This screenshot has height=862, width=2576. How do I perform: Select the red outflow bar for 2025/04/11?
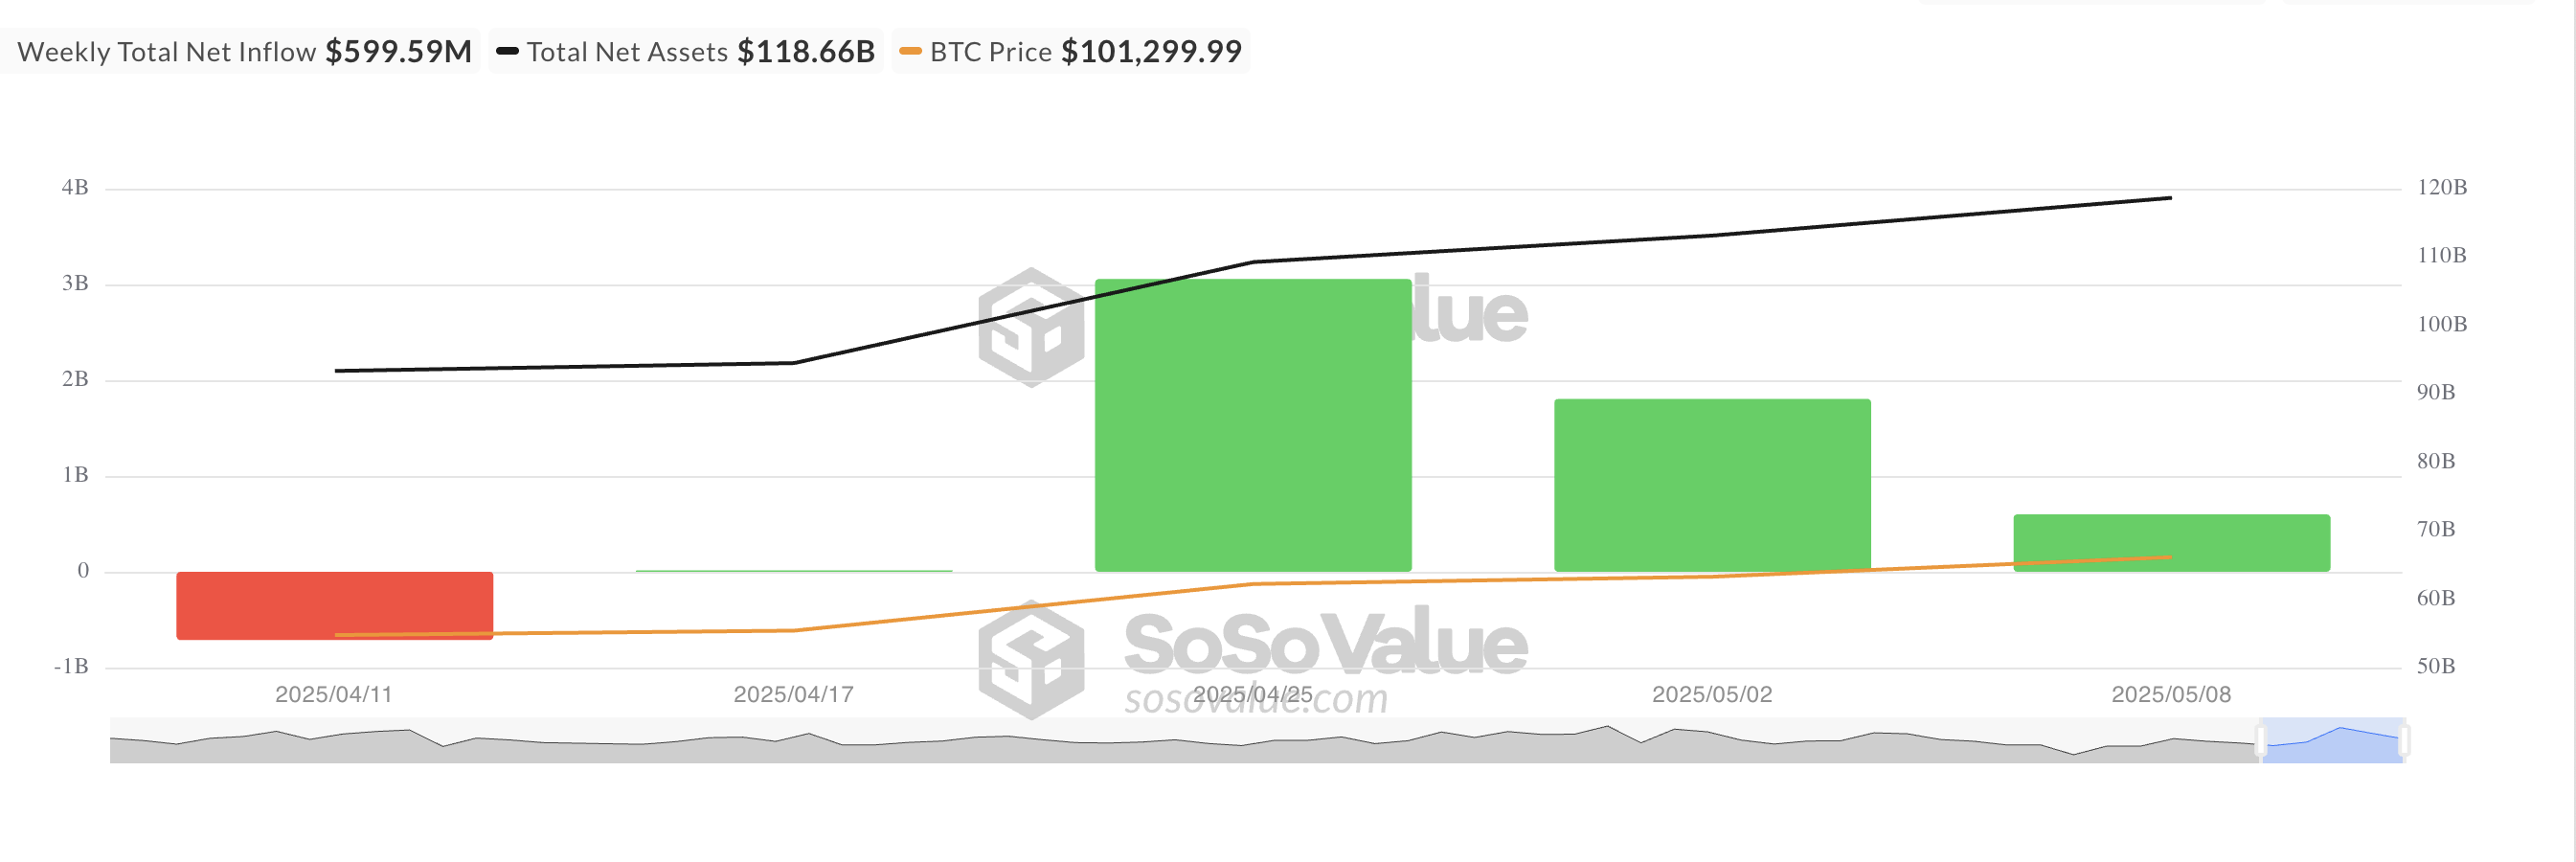click(x=335, y=605)
